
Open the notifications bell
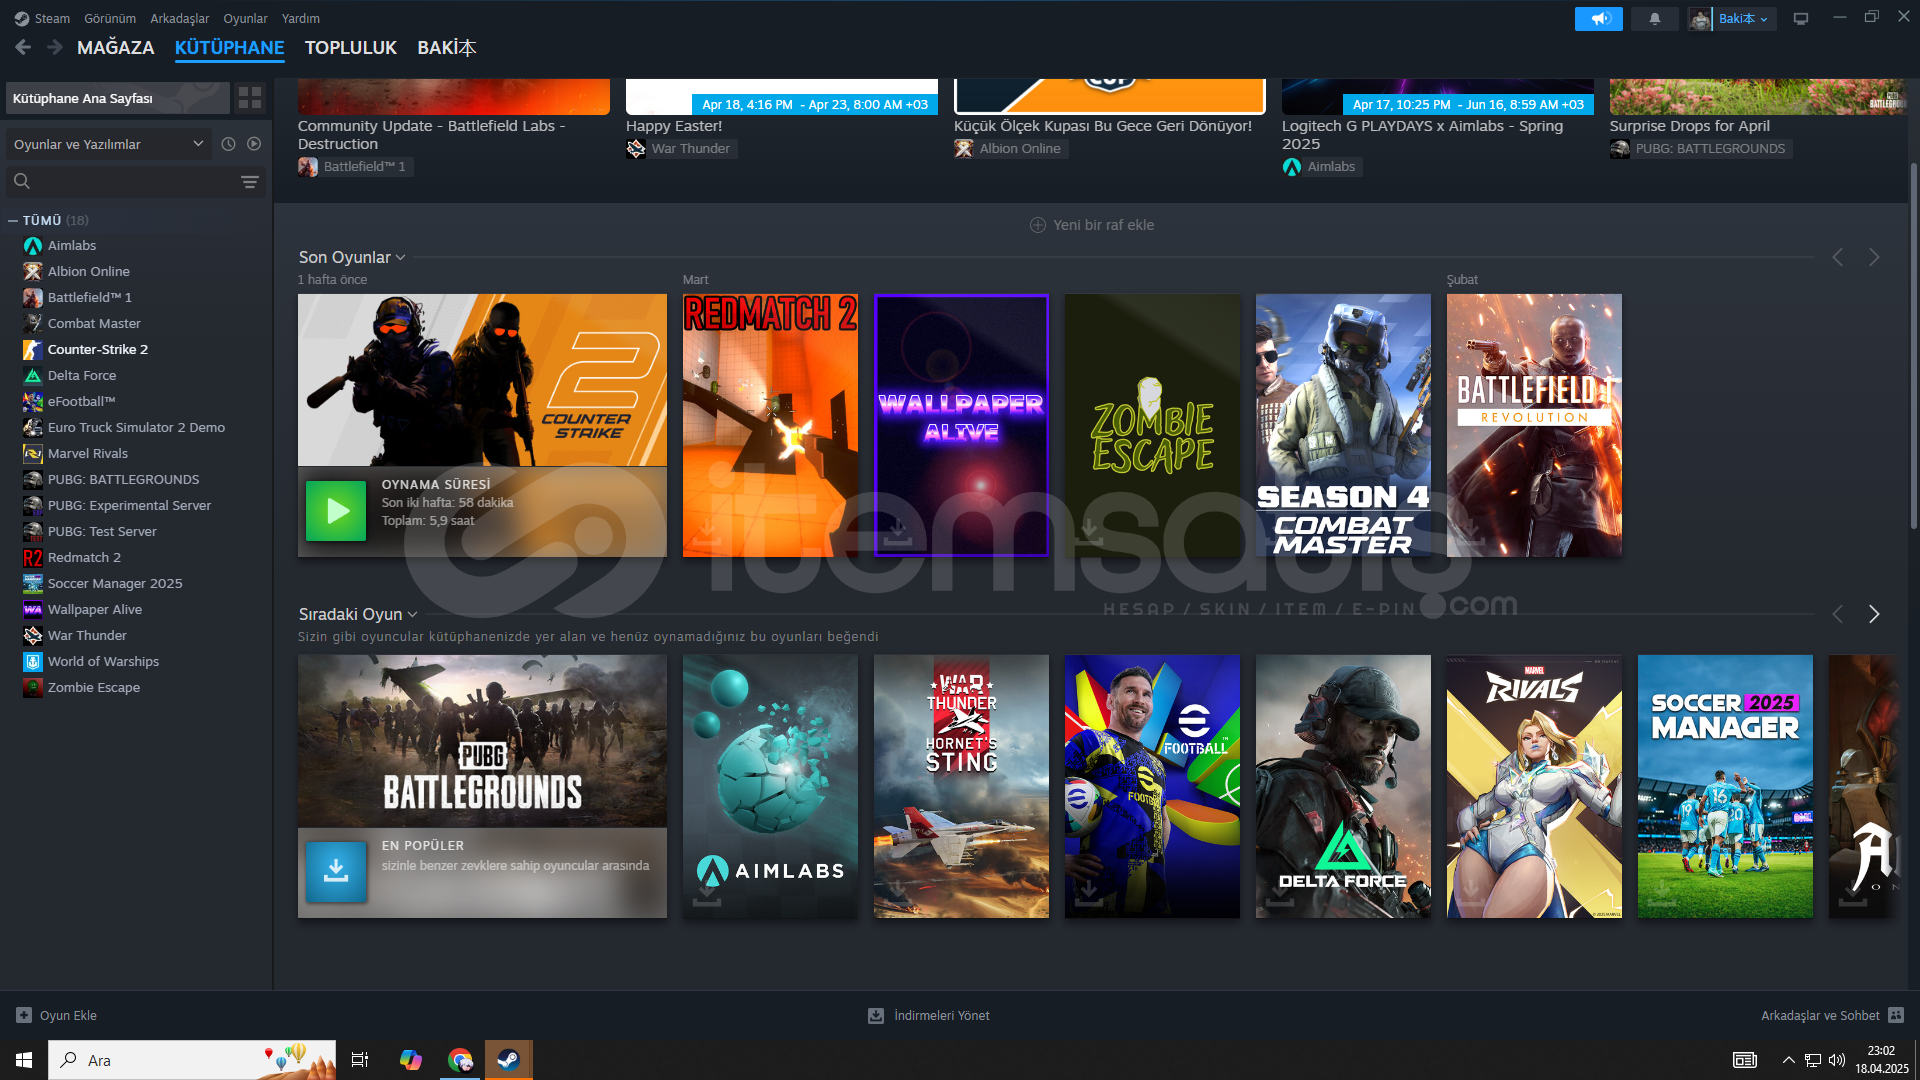(x=1654, y=18)
